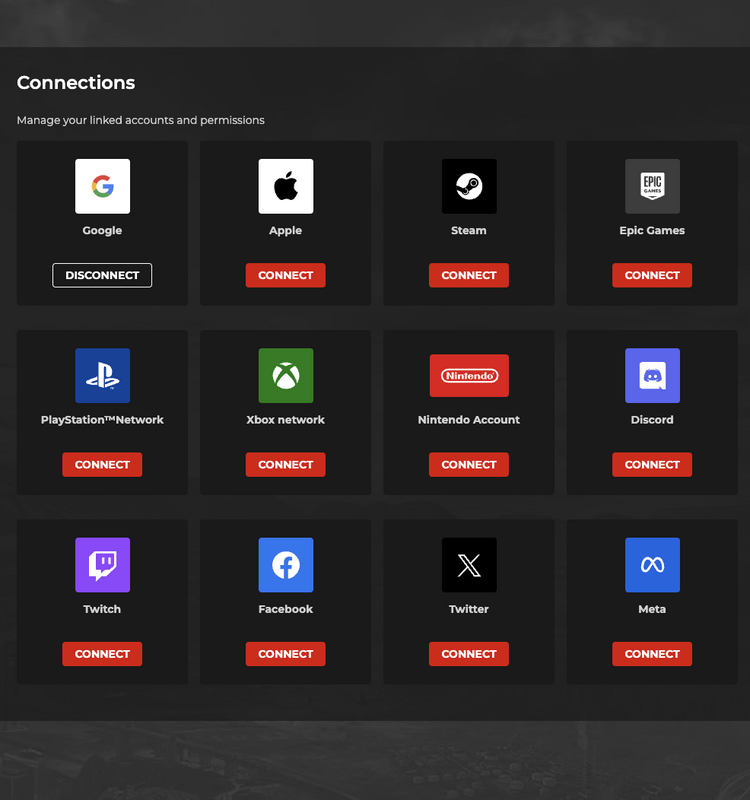Disconnect the linked Google account
Image resolution: width=750 pixels, height=800 pixels.
coord(102,276)
